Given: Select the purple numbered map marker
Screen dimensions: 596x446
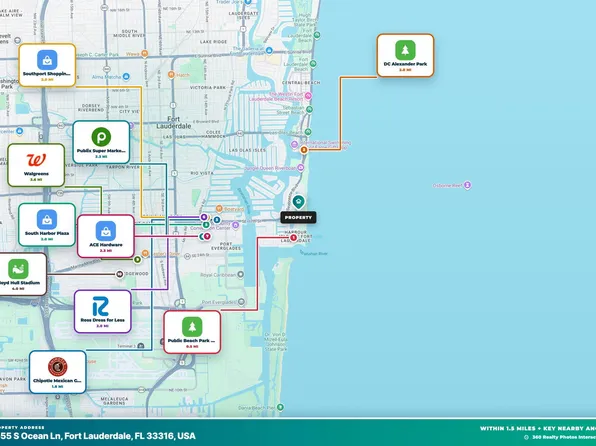Looking at the screenshot, I should pyautogui.click(x=204, y=217).
